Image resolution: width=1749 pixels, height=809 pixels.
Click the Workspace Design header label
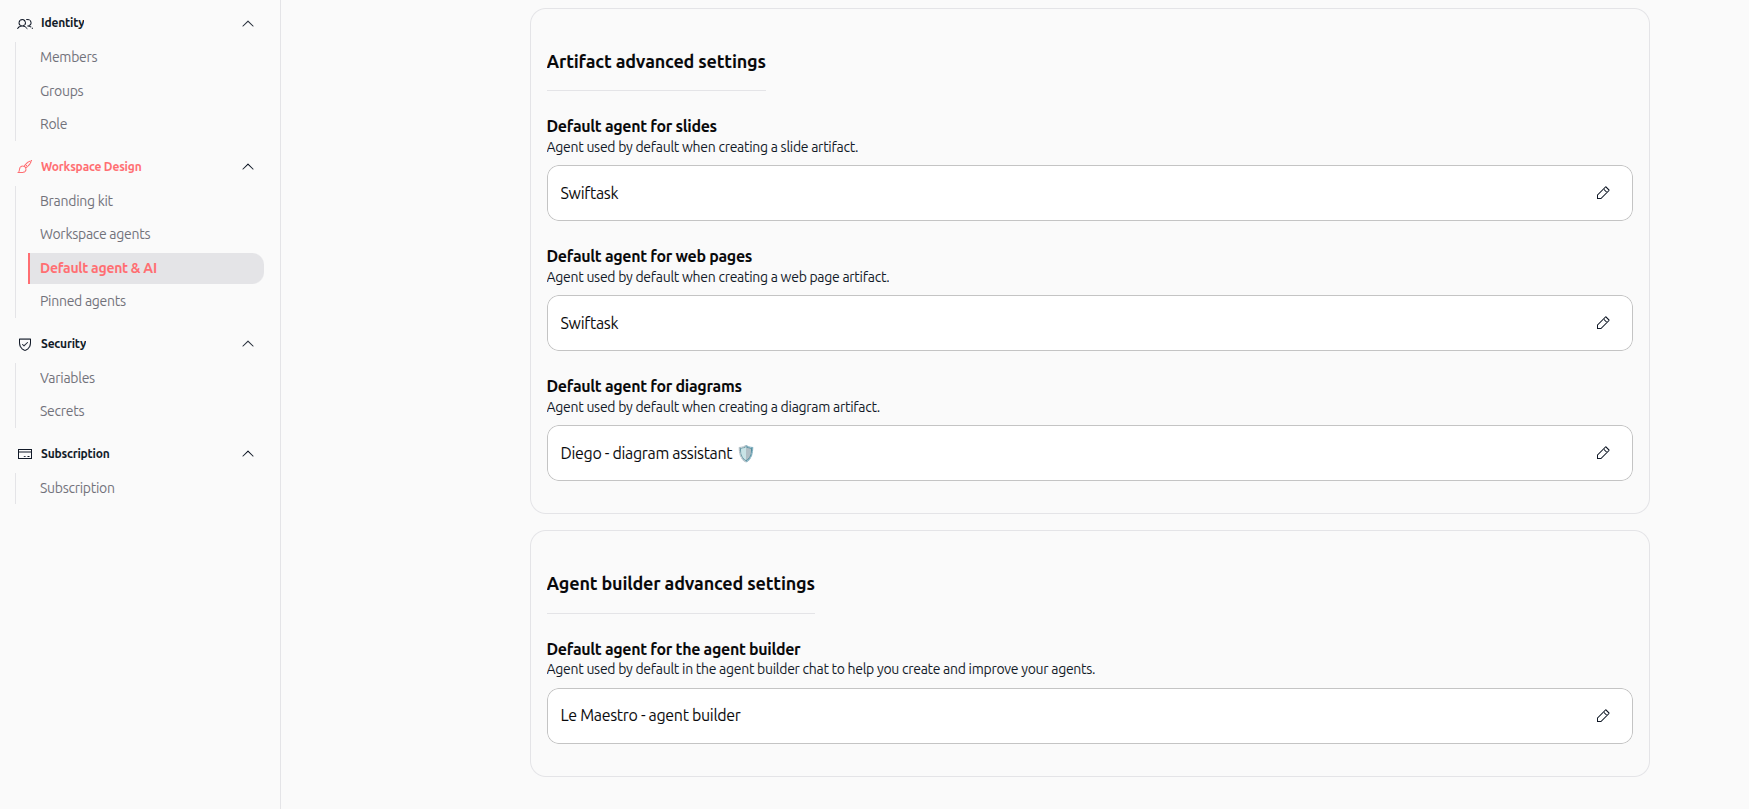(x=91, y=167)
